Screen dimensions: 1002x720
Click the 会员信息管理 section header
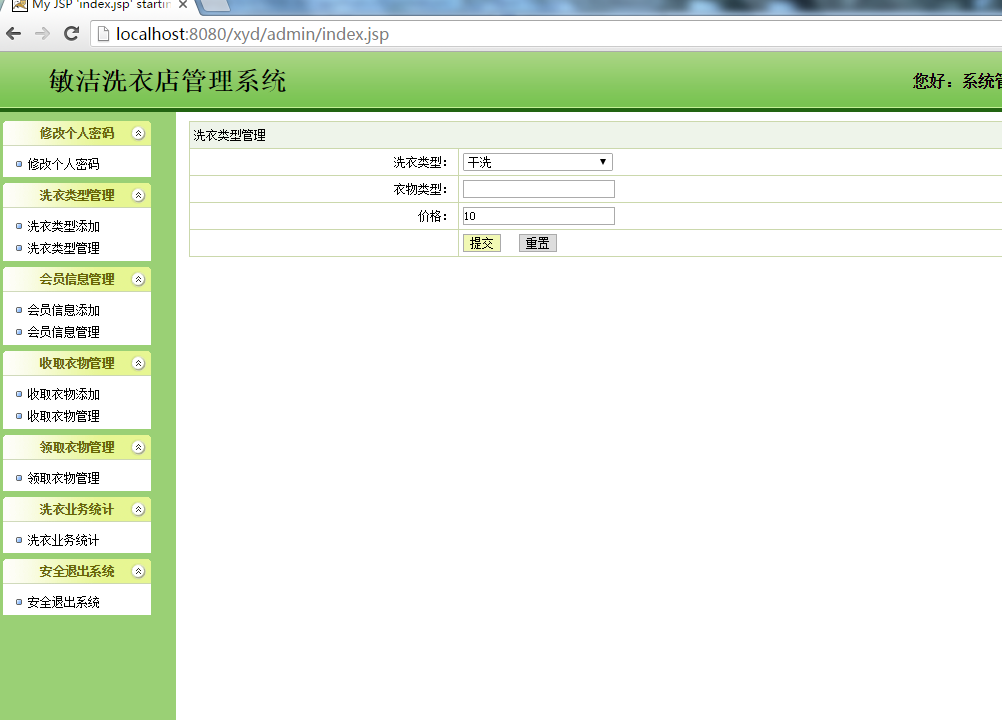point(77,279)
